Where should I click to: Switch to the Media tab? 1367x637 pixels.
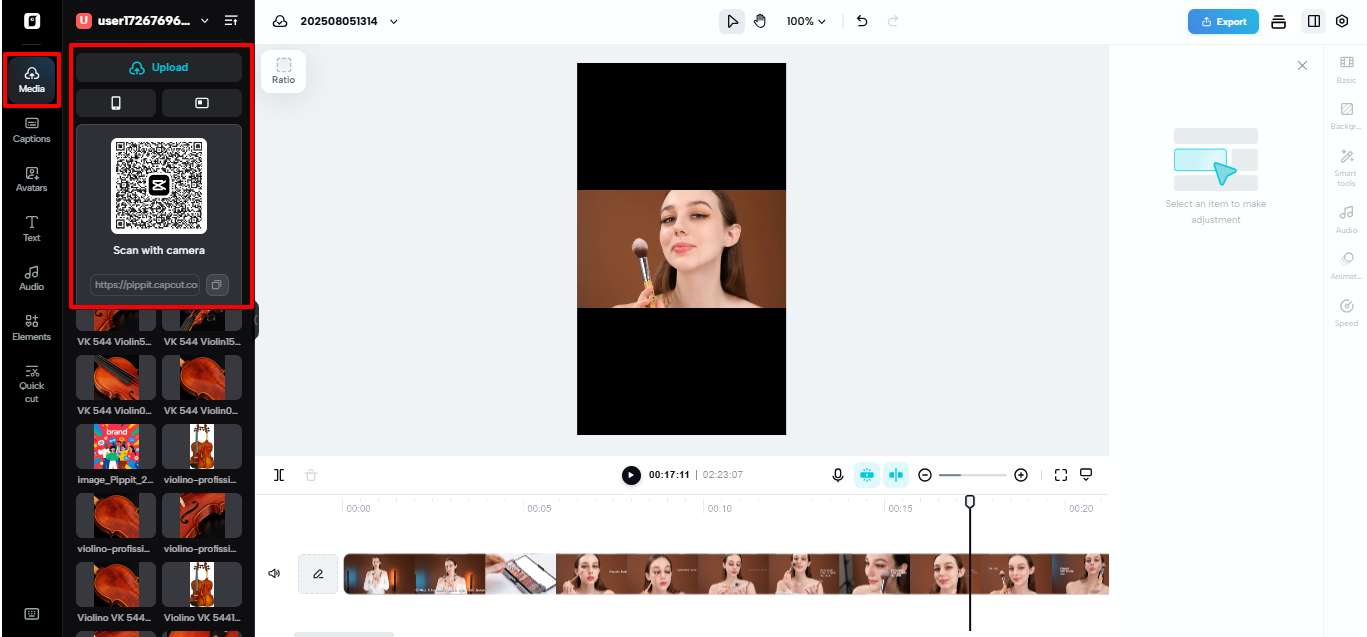tap(31, 81)
